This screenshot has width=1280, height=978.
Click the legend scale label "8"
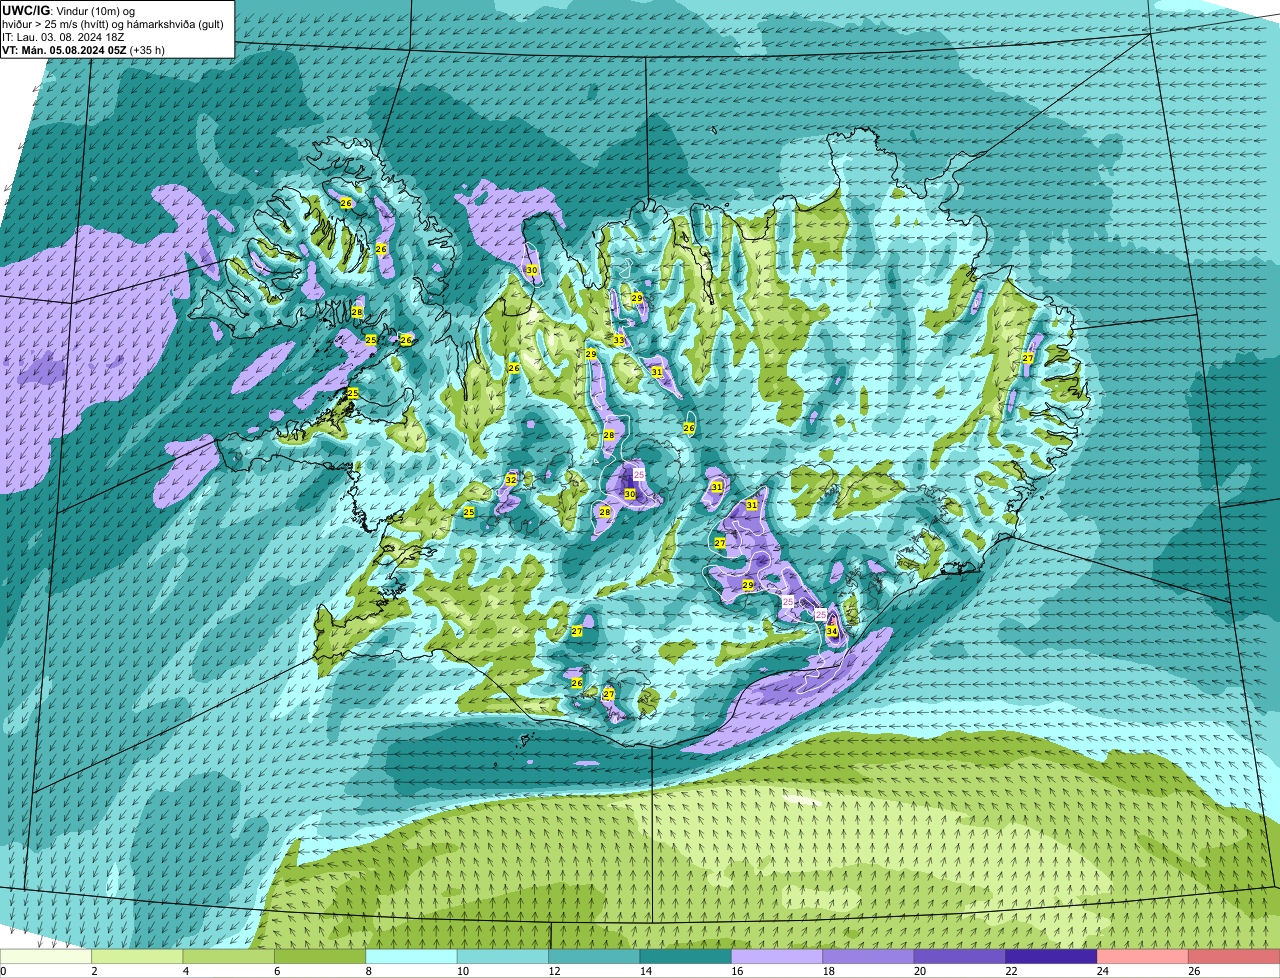click(369, 970)
